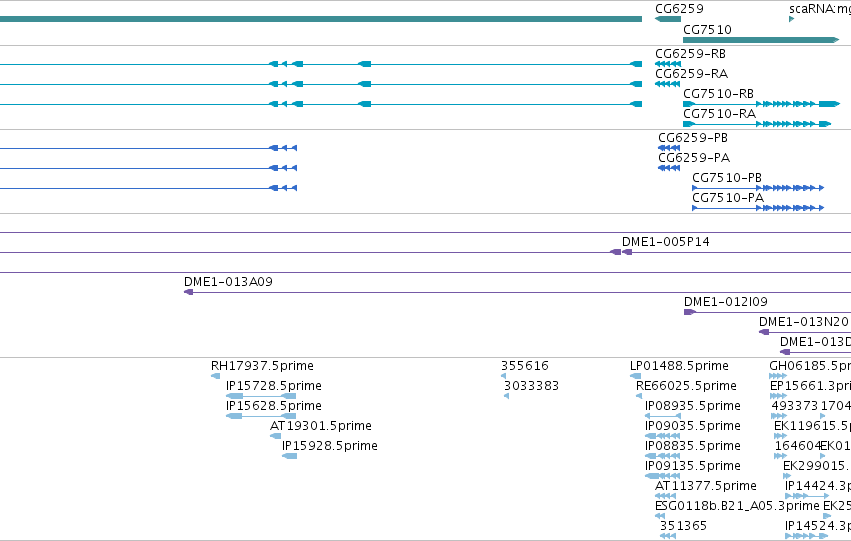Select the IP15928.5prime EST glyph
Image resolution: width=851 pixels, height=541 pixels.
click(x=289, y=456)
